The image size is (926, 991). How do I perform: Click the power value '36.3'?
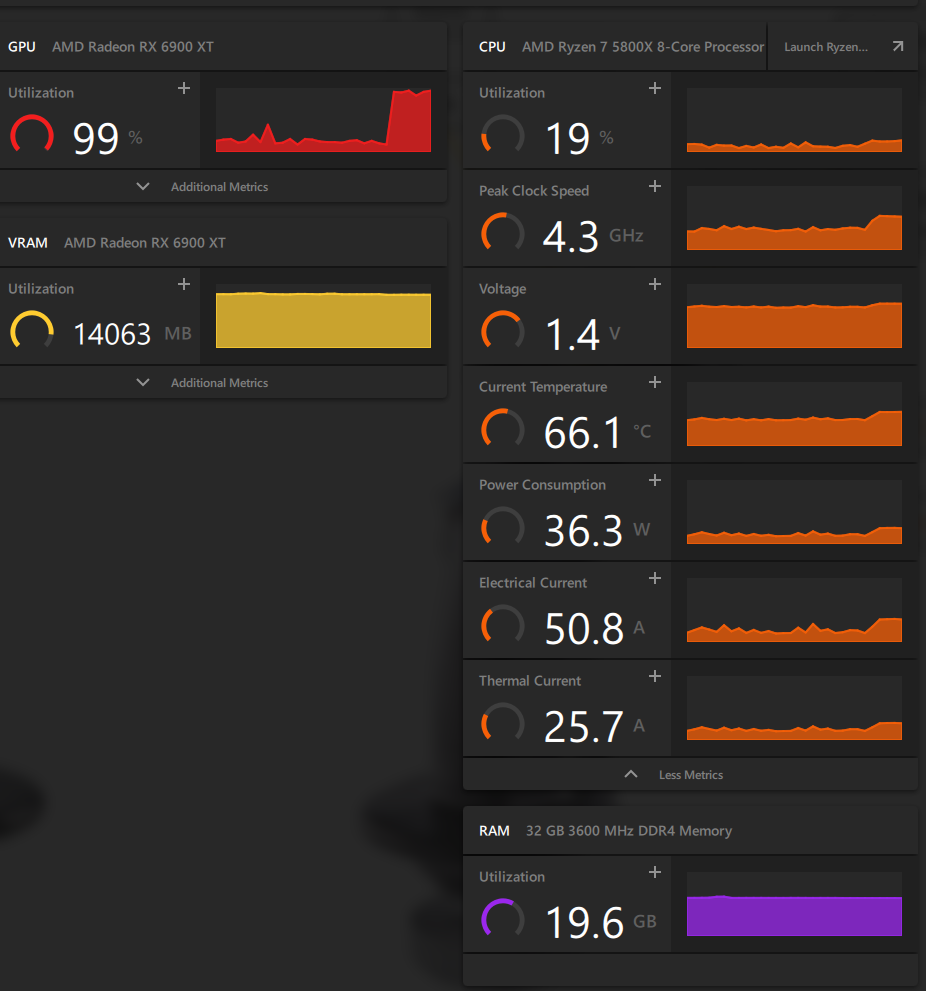click(583, 530)
